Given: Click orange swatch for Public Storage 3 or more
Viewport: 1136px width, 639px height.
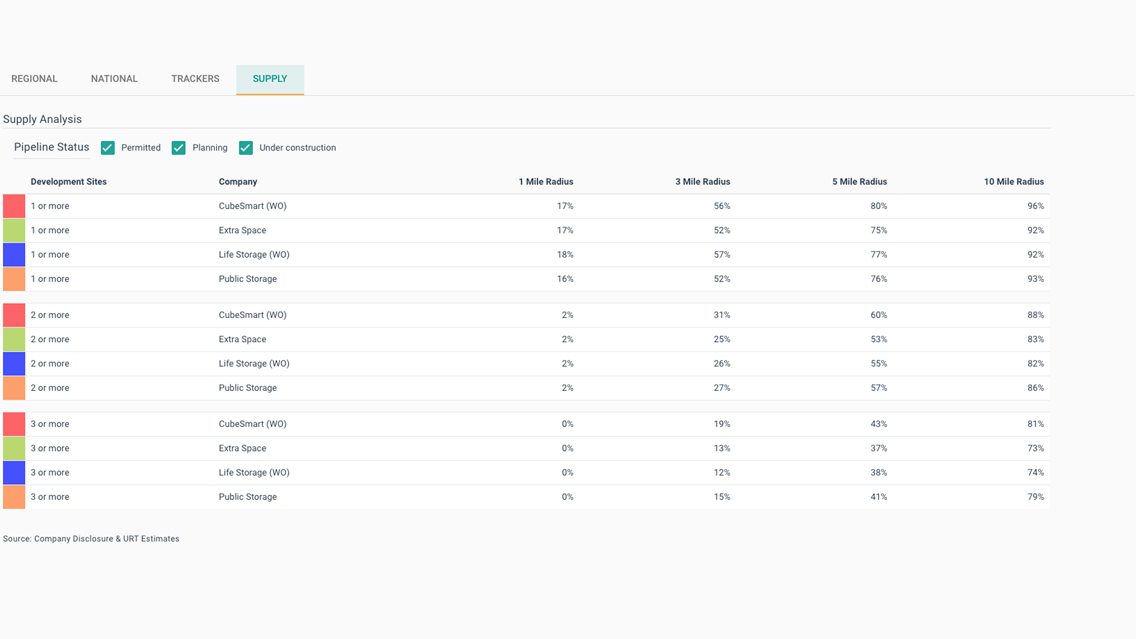Looking at the screenshot, I should tap(14, 497).
